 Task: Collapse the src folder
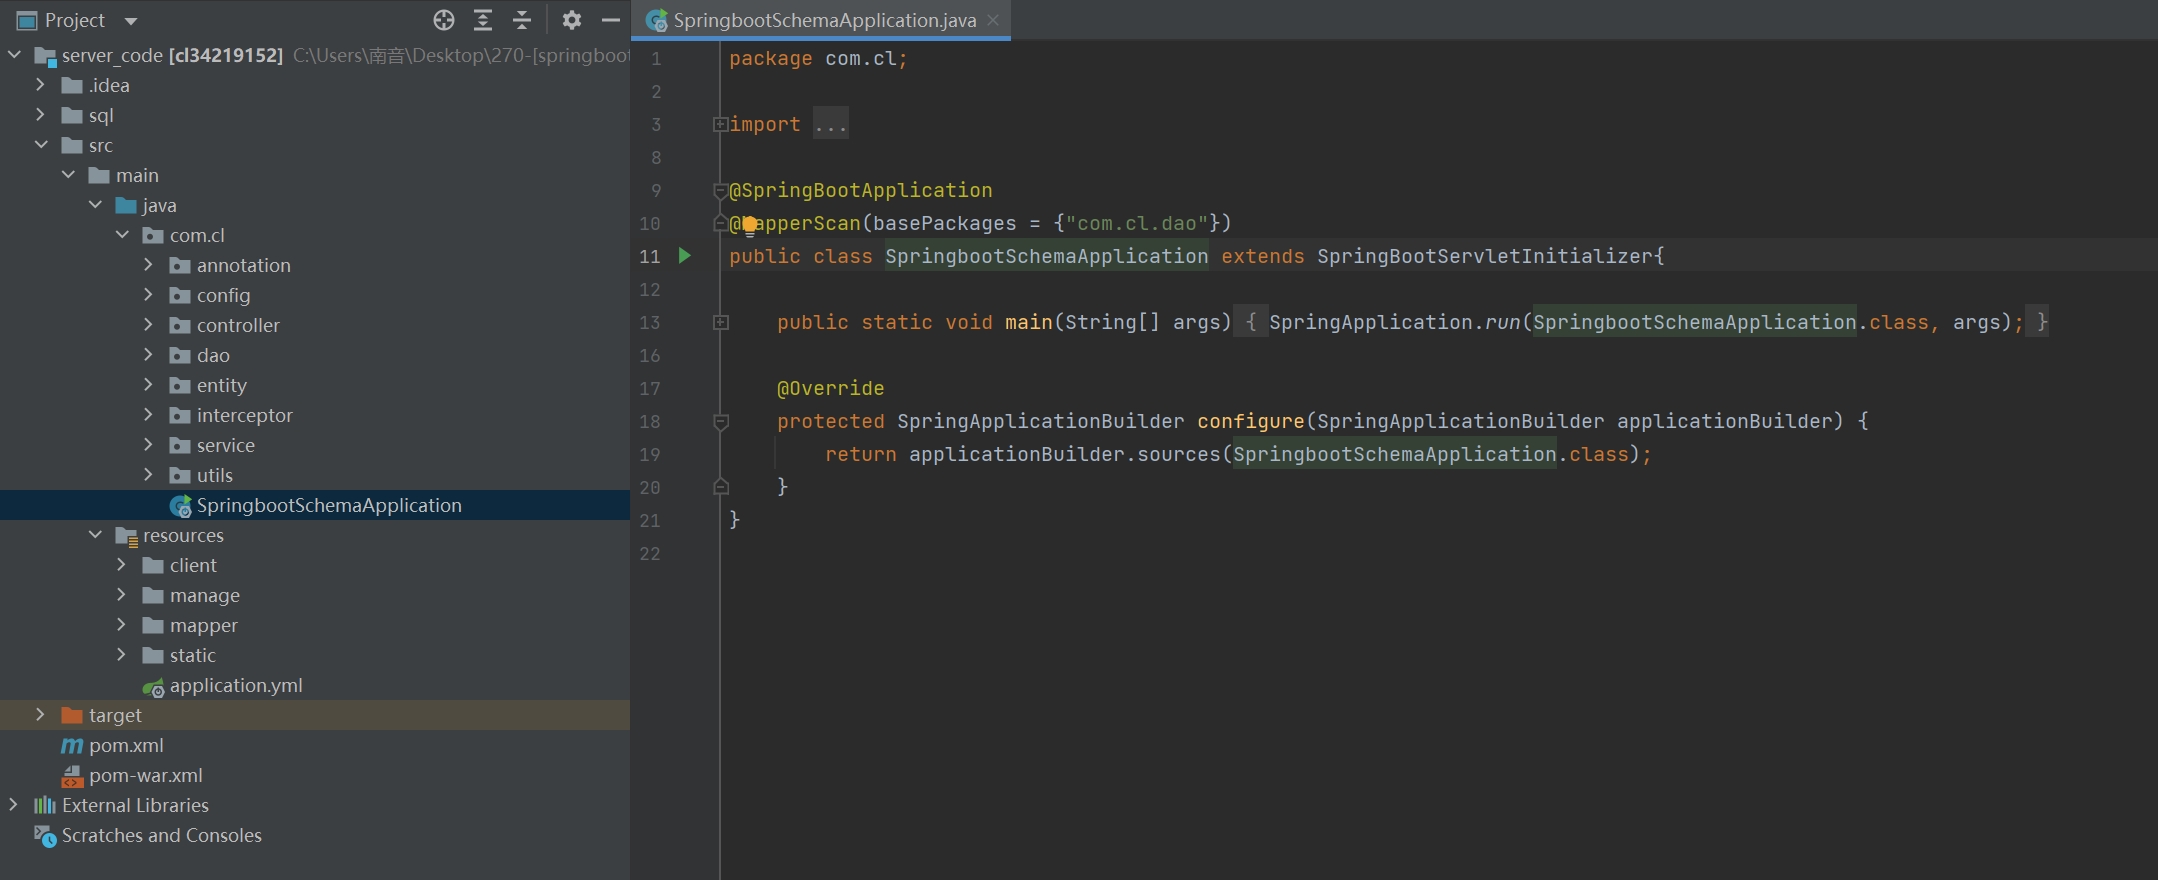point(41,145)
